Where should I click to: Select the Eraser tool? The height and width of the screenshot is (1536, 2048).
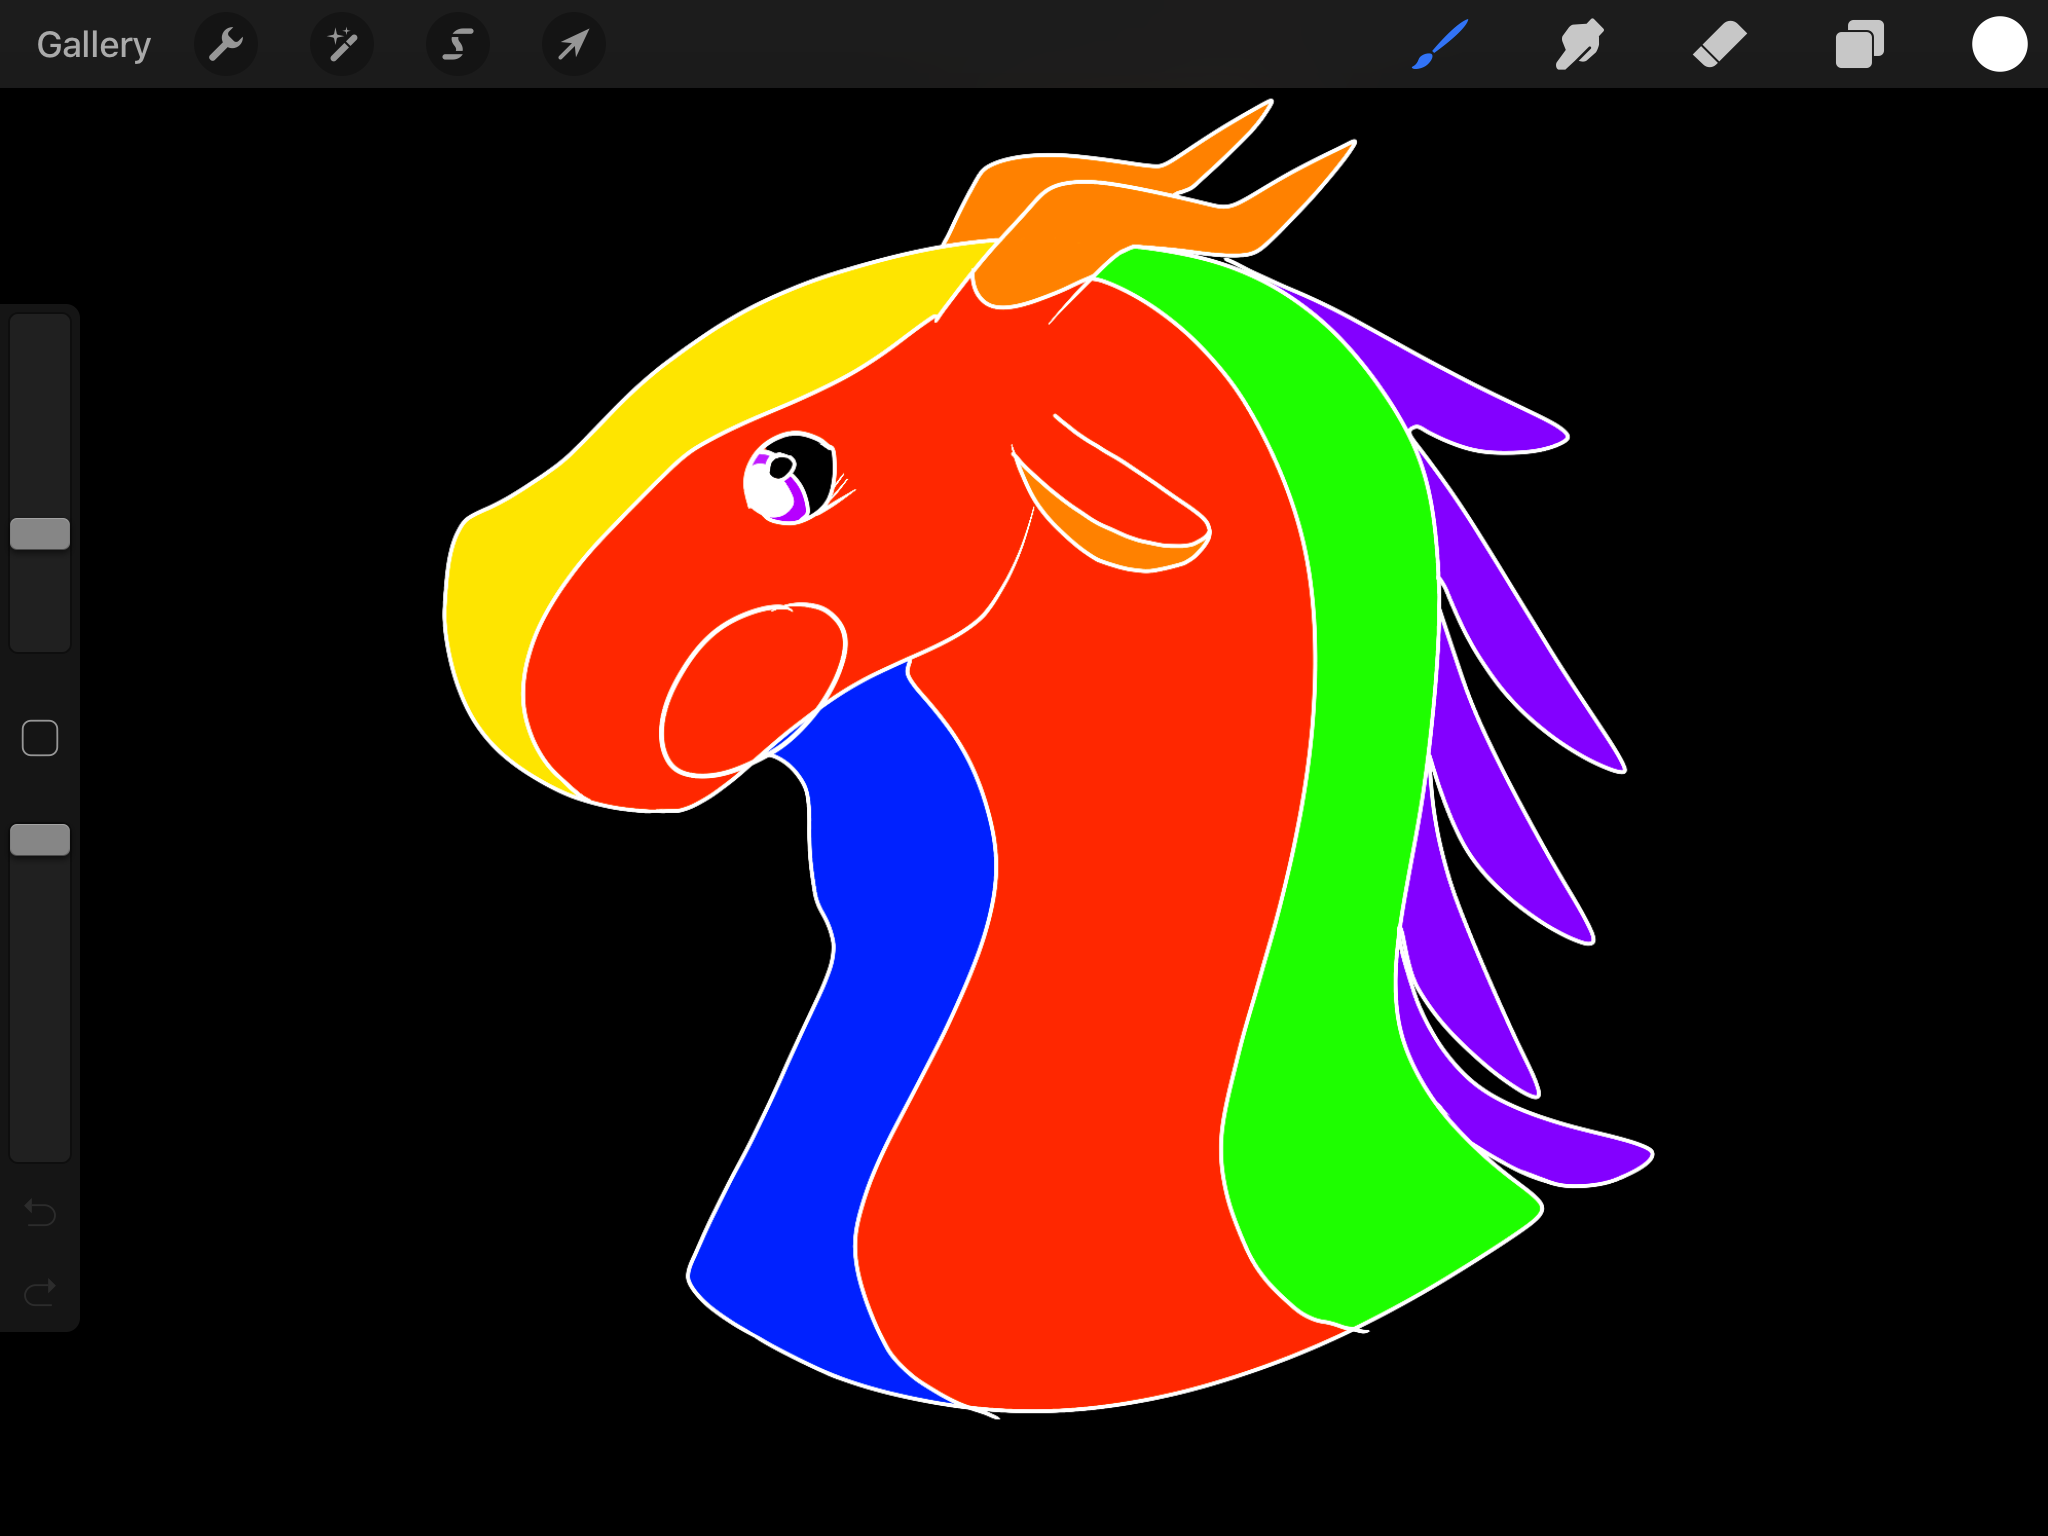pyautogui.click(x=1719, y=45)
